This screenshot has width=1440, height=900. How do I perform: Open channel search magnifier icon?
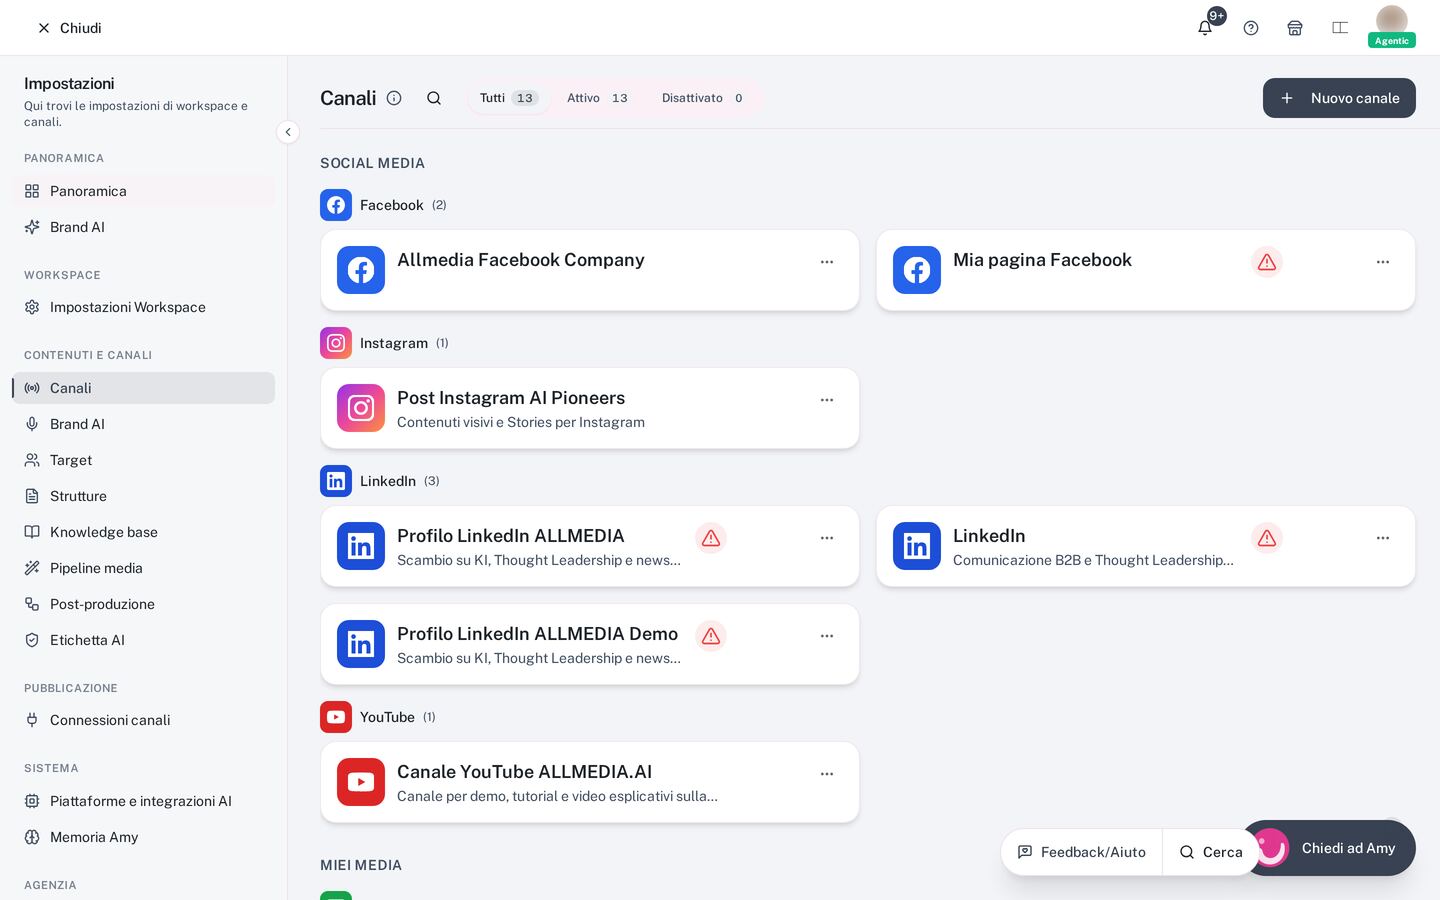point(434,98)
